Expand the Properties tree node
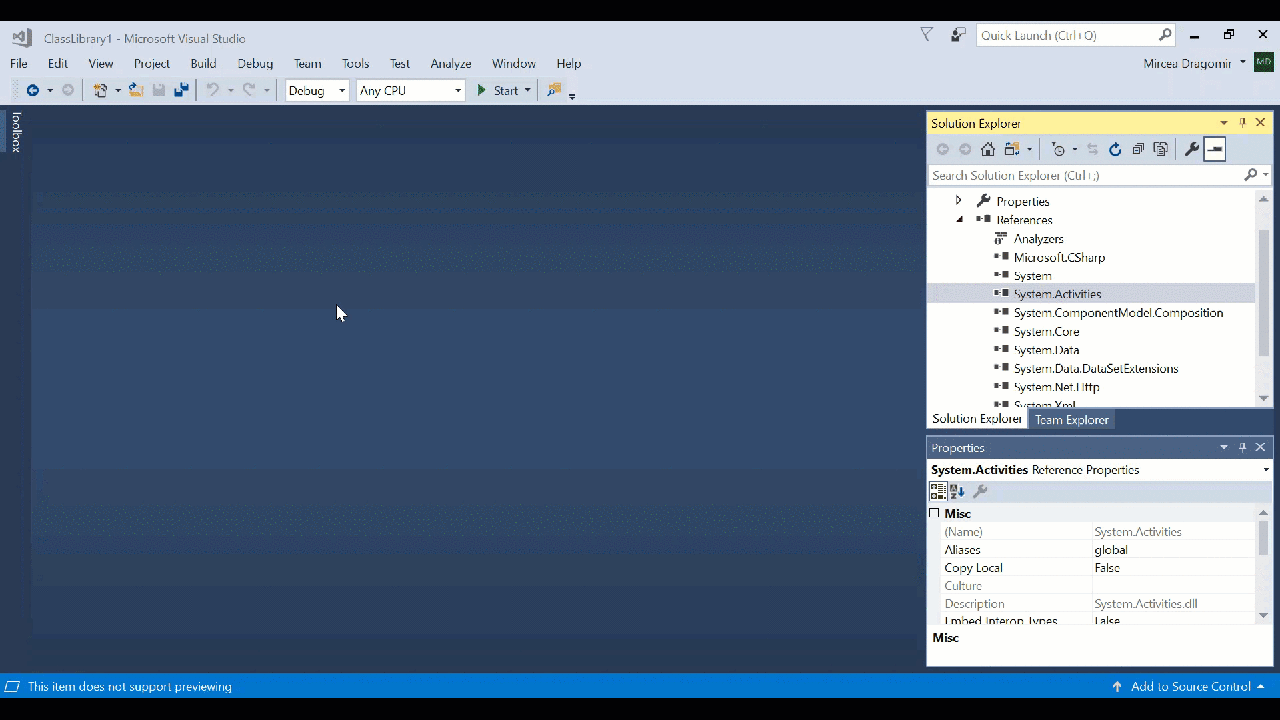1280x720 pixels. (958, 201)
